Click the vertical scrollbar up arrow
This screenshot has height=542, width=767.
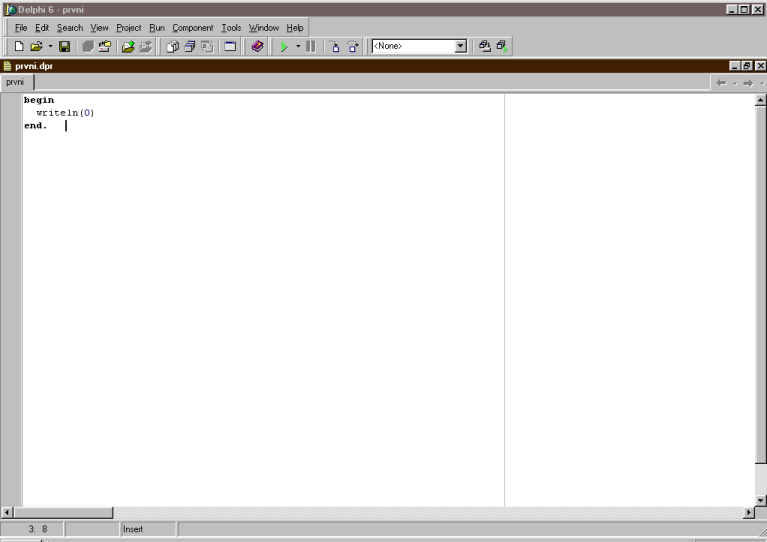(x=760, y=100)
